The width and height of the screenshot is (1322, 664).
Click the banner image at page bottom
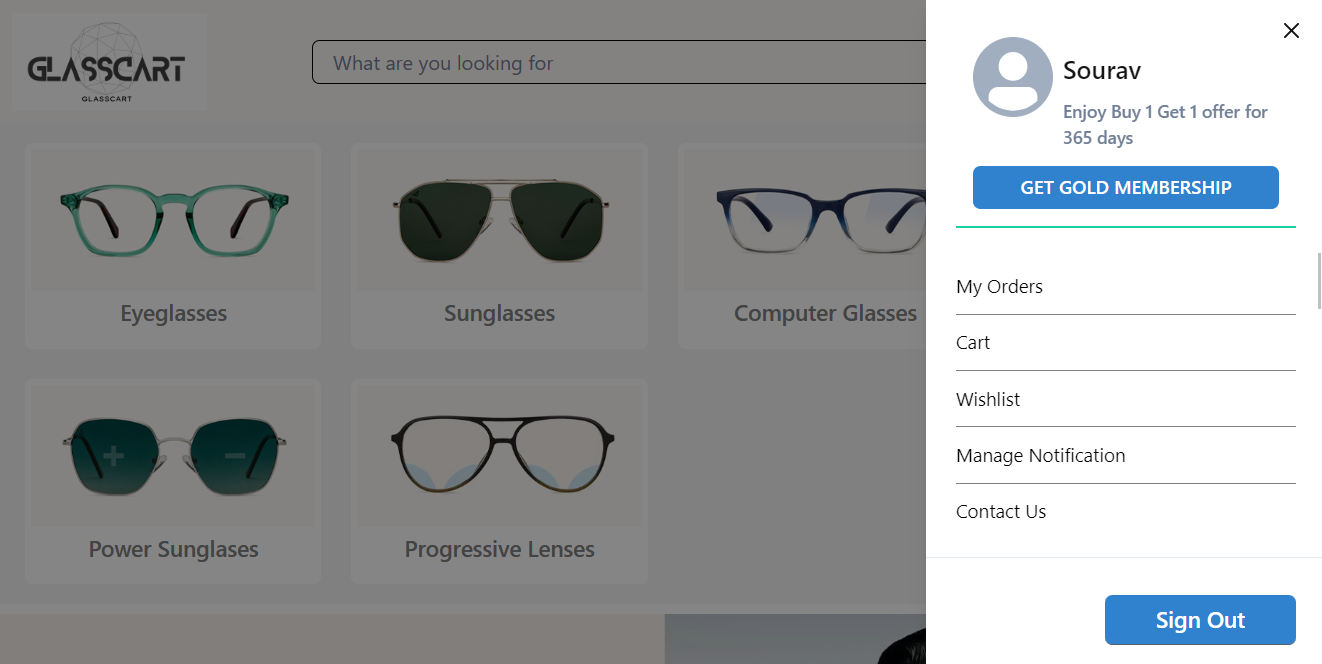pyautogui.click(x=795, y=639)
